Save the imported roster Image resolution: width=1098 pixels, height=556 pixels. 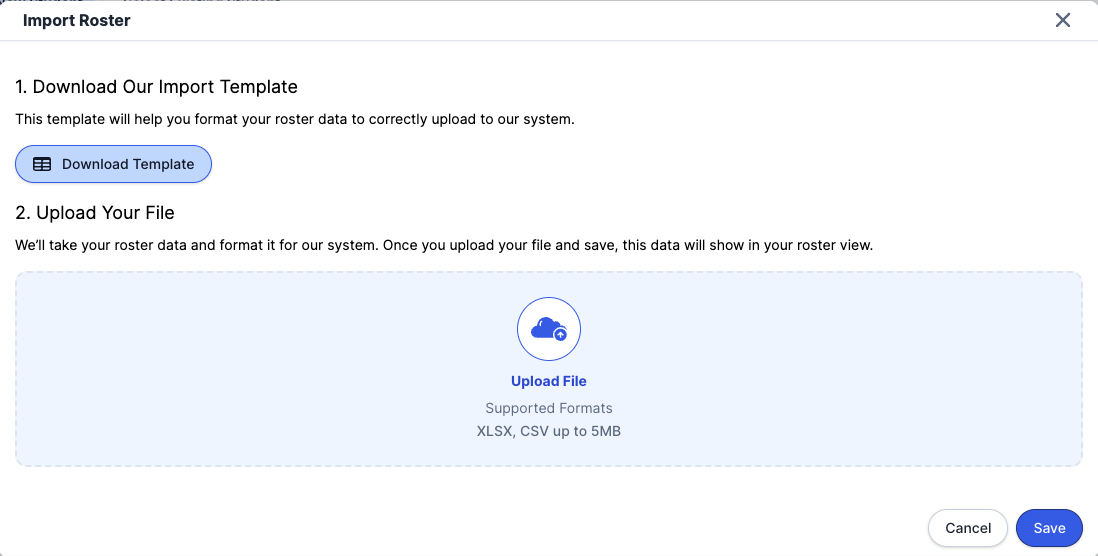(x=1049, y=528)
